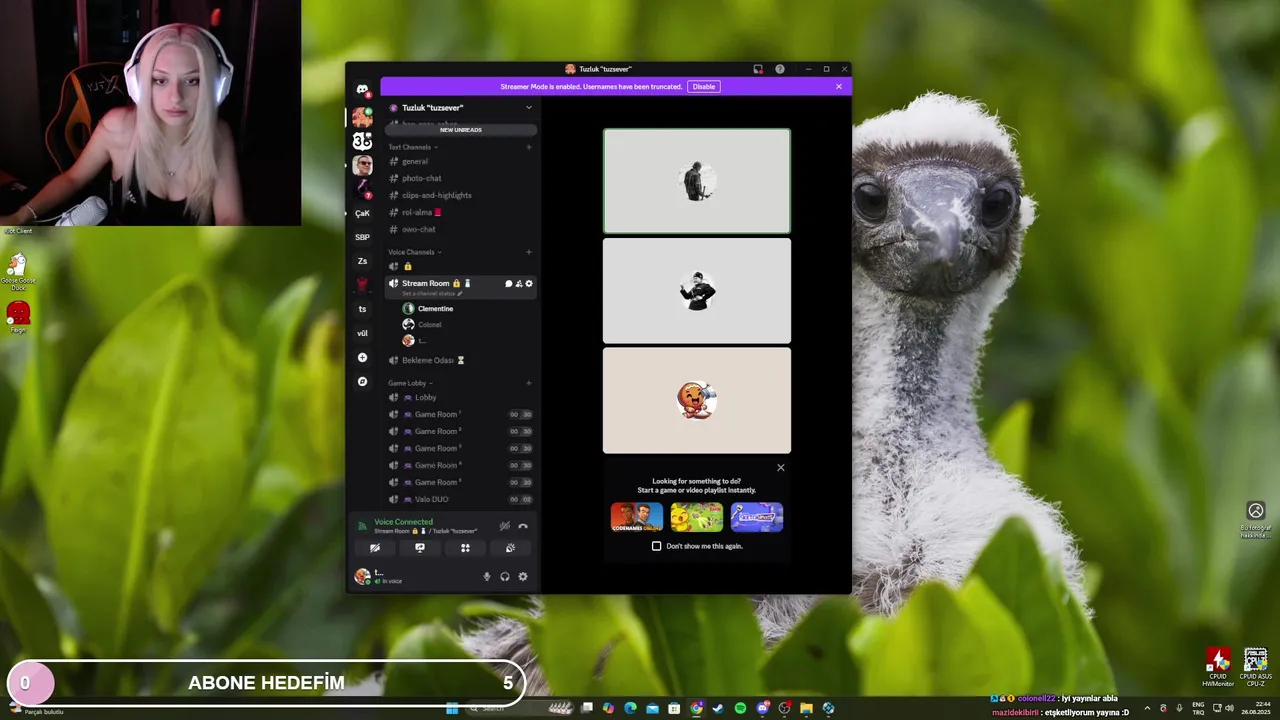Open Discord user settings gear
This screenshot has width=1280, height=720.
[522, 576]
